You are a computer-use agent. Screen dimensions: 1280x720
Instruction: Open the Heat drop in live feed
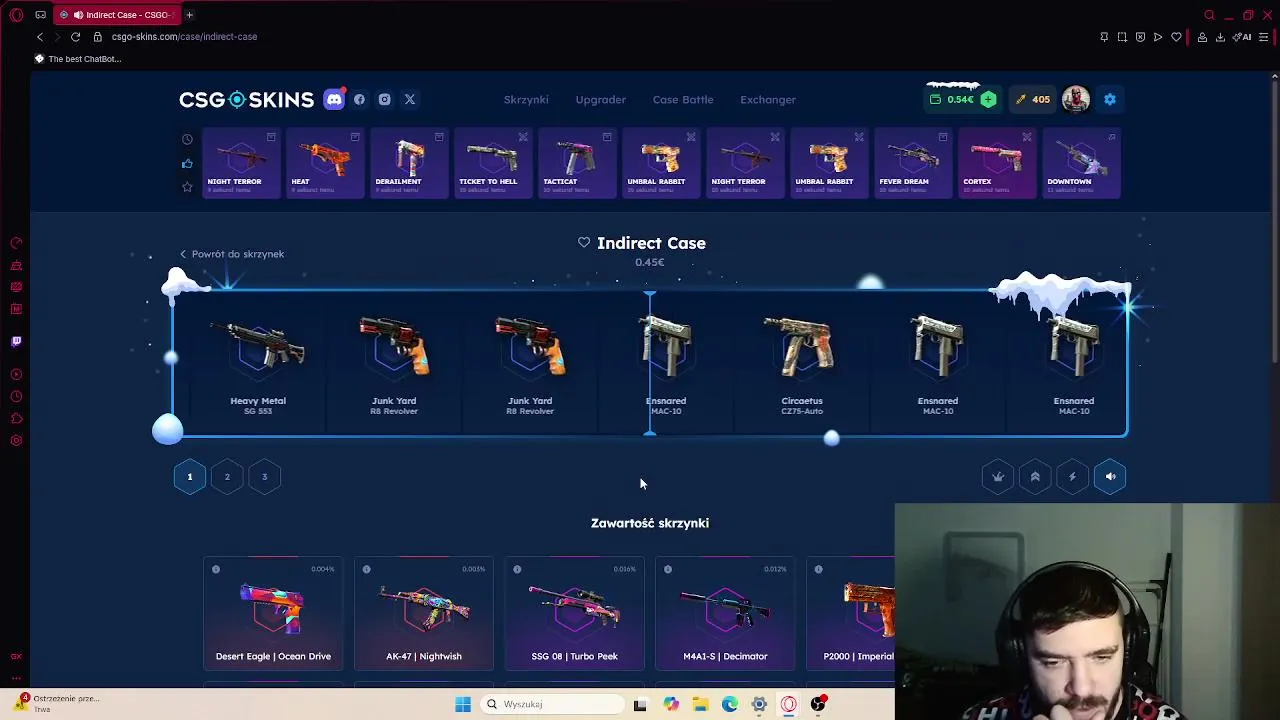325,163
